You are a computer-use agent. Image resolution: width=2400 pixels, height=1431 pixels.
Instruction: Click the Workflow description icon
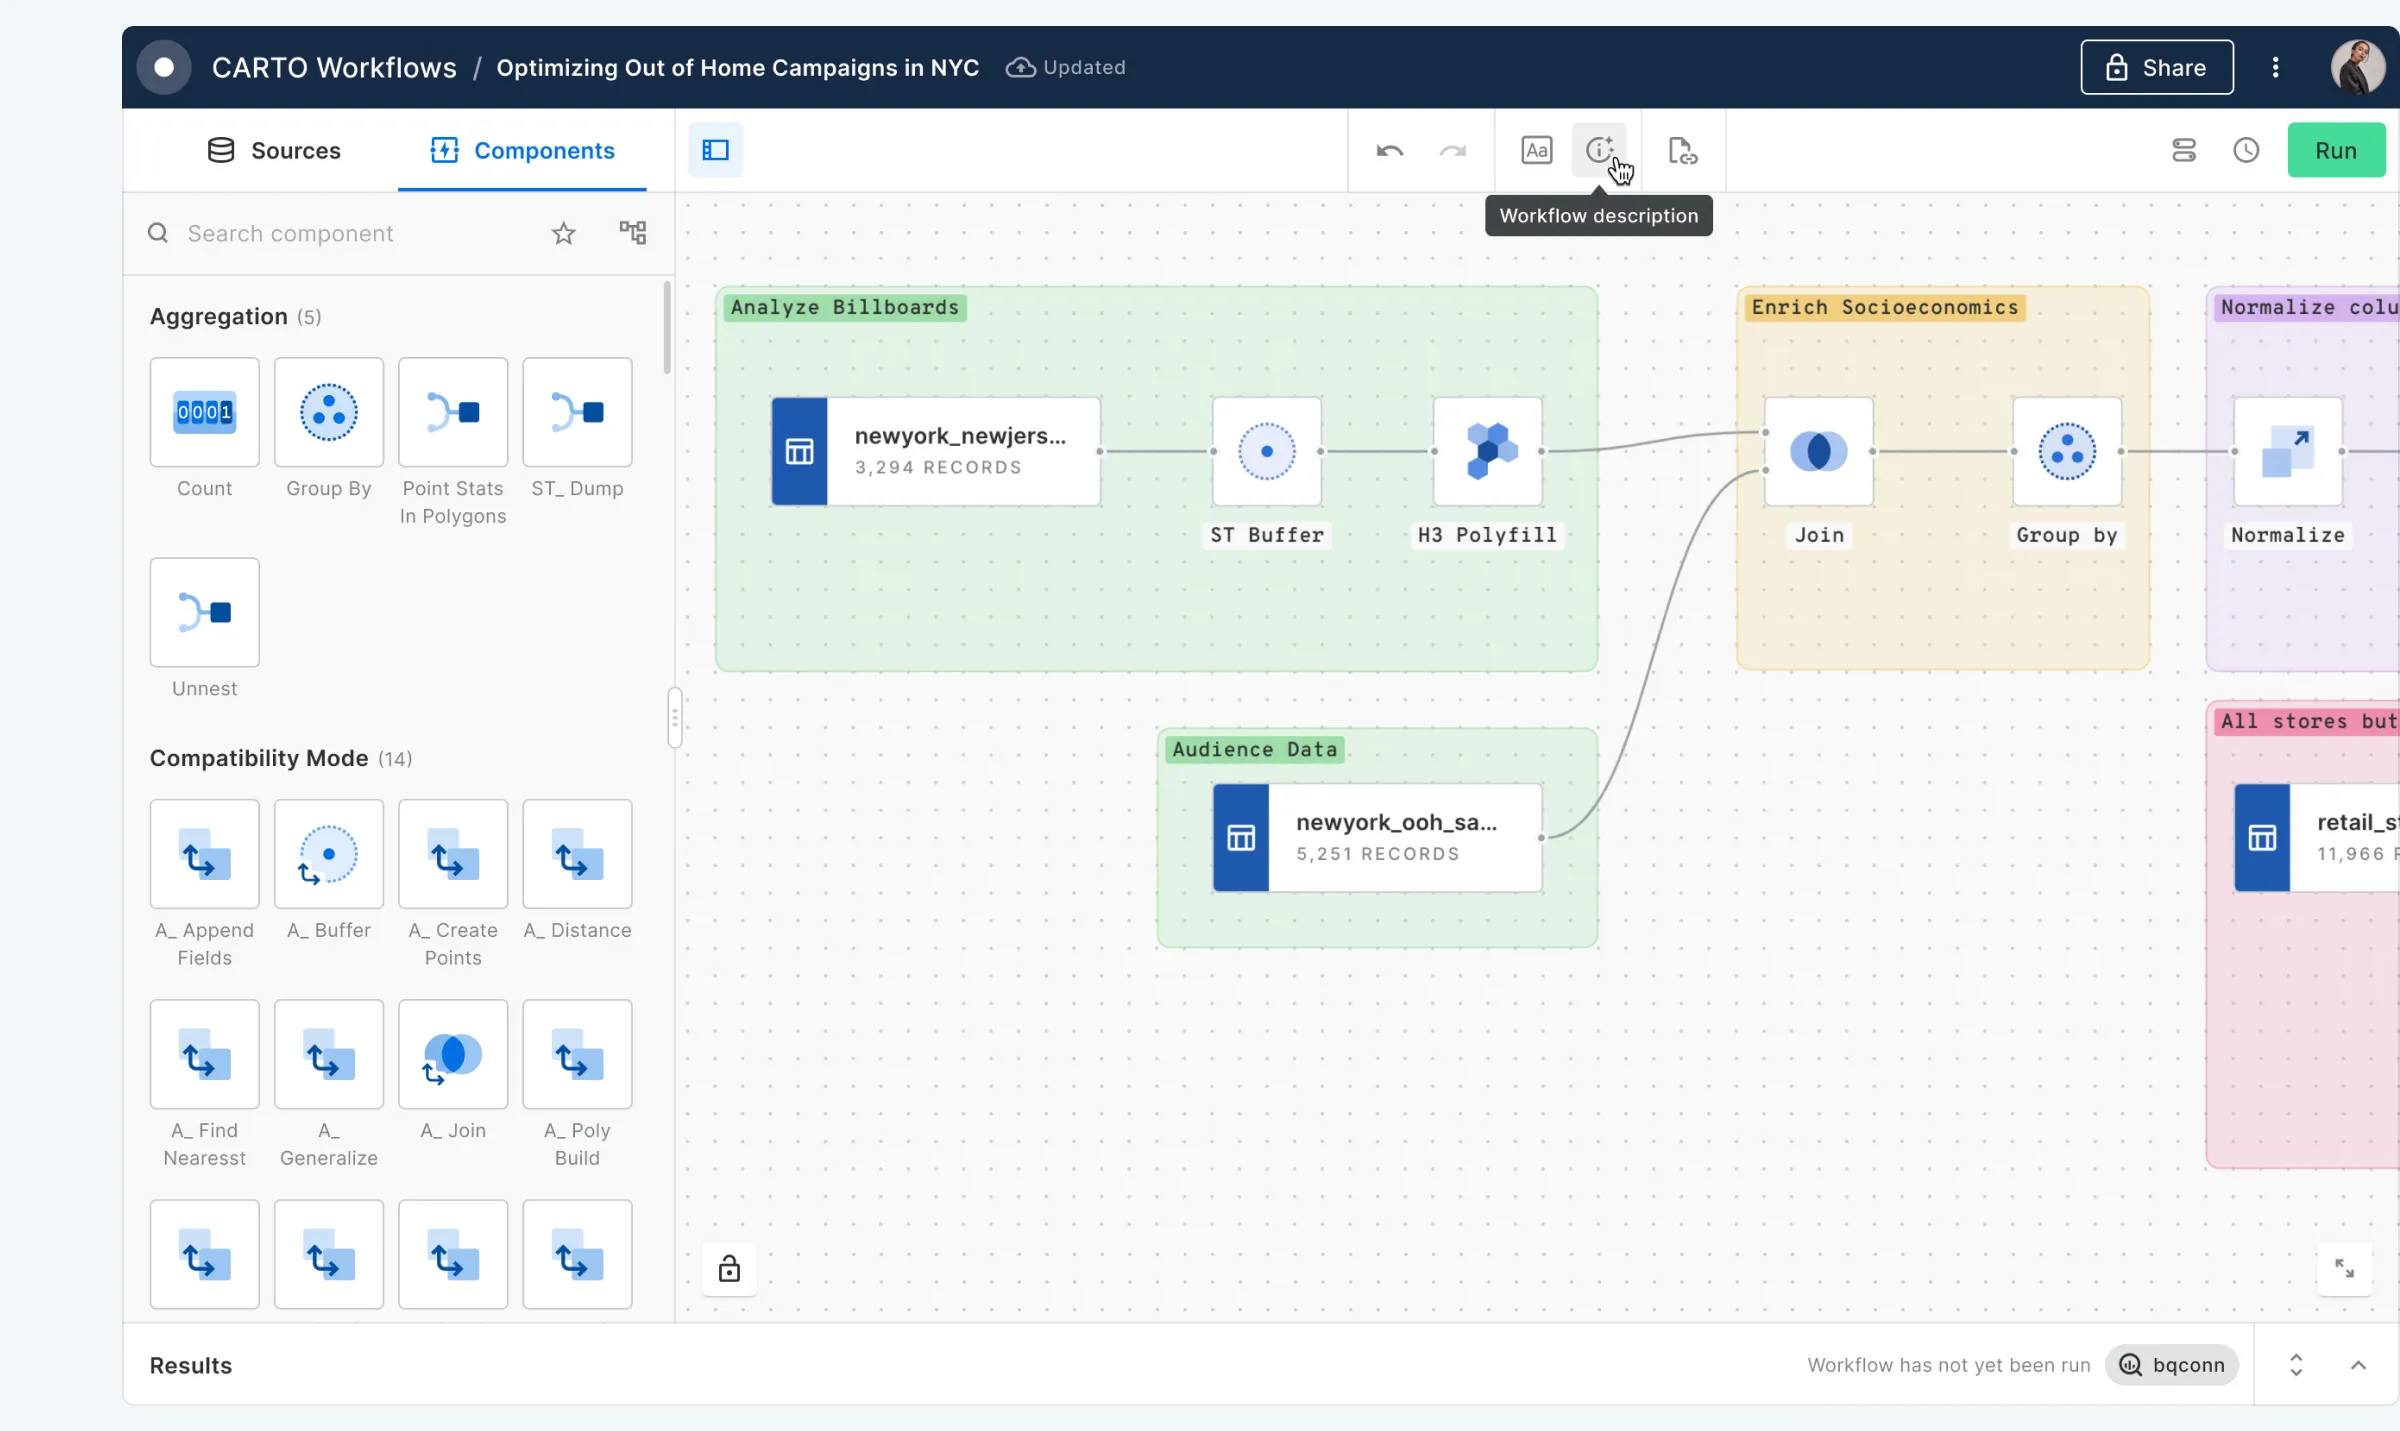pos(1598,150)
